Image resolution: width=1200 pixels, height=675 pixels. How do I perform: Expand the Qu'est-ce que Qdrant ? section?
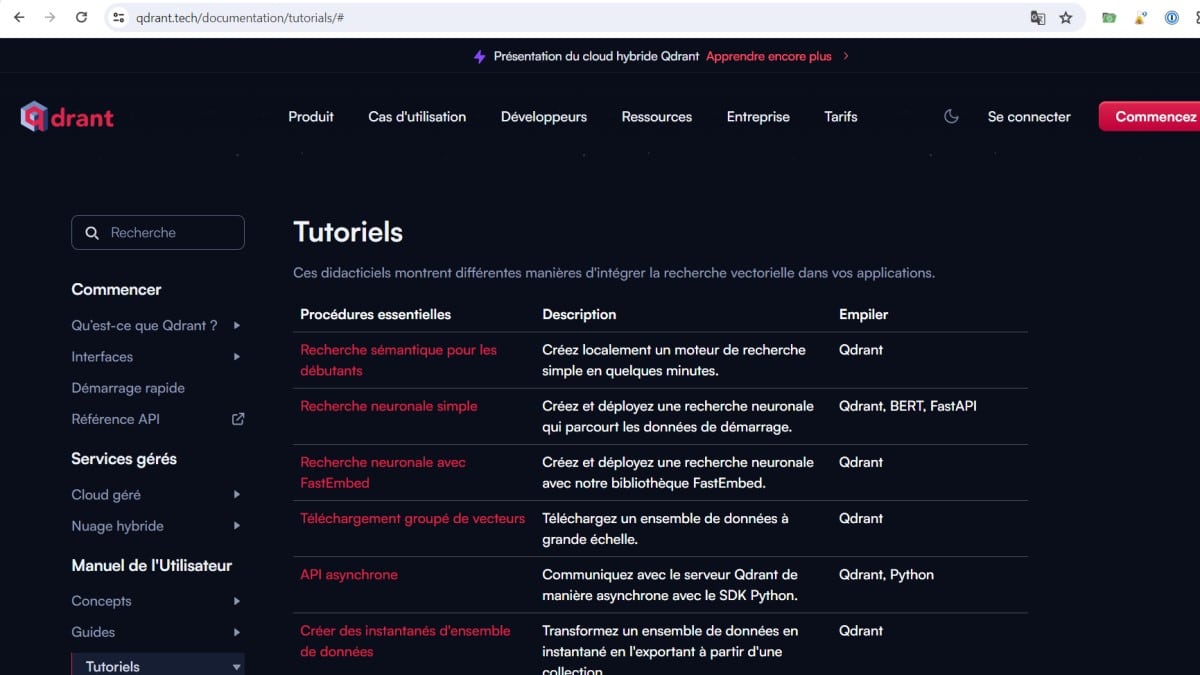tap(237, 326)
